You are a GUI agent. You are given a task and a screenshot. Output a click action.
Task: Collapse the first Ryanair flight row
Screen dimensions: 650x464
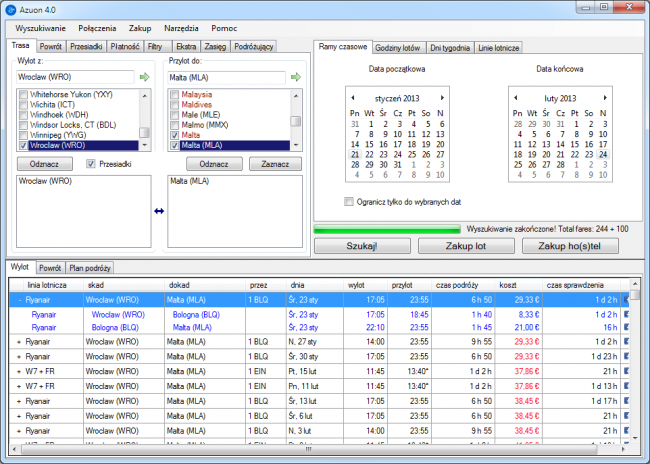(21, 299)
